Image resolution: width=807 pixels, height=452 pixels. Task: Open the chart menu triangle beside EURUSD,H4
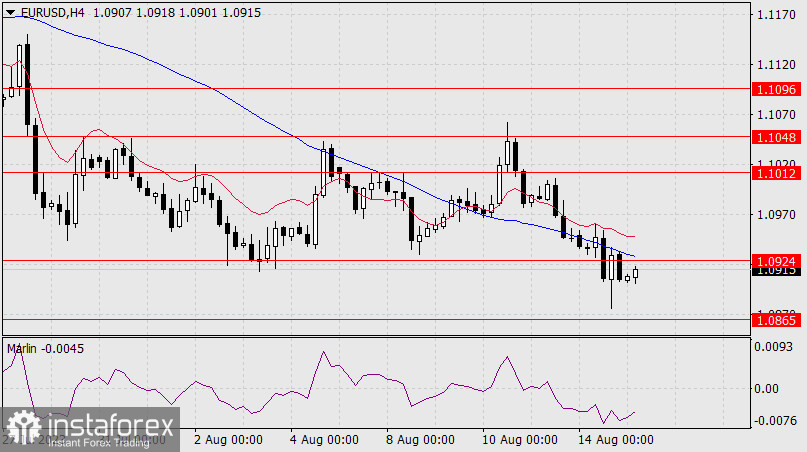[x=10, y=12]
